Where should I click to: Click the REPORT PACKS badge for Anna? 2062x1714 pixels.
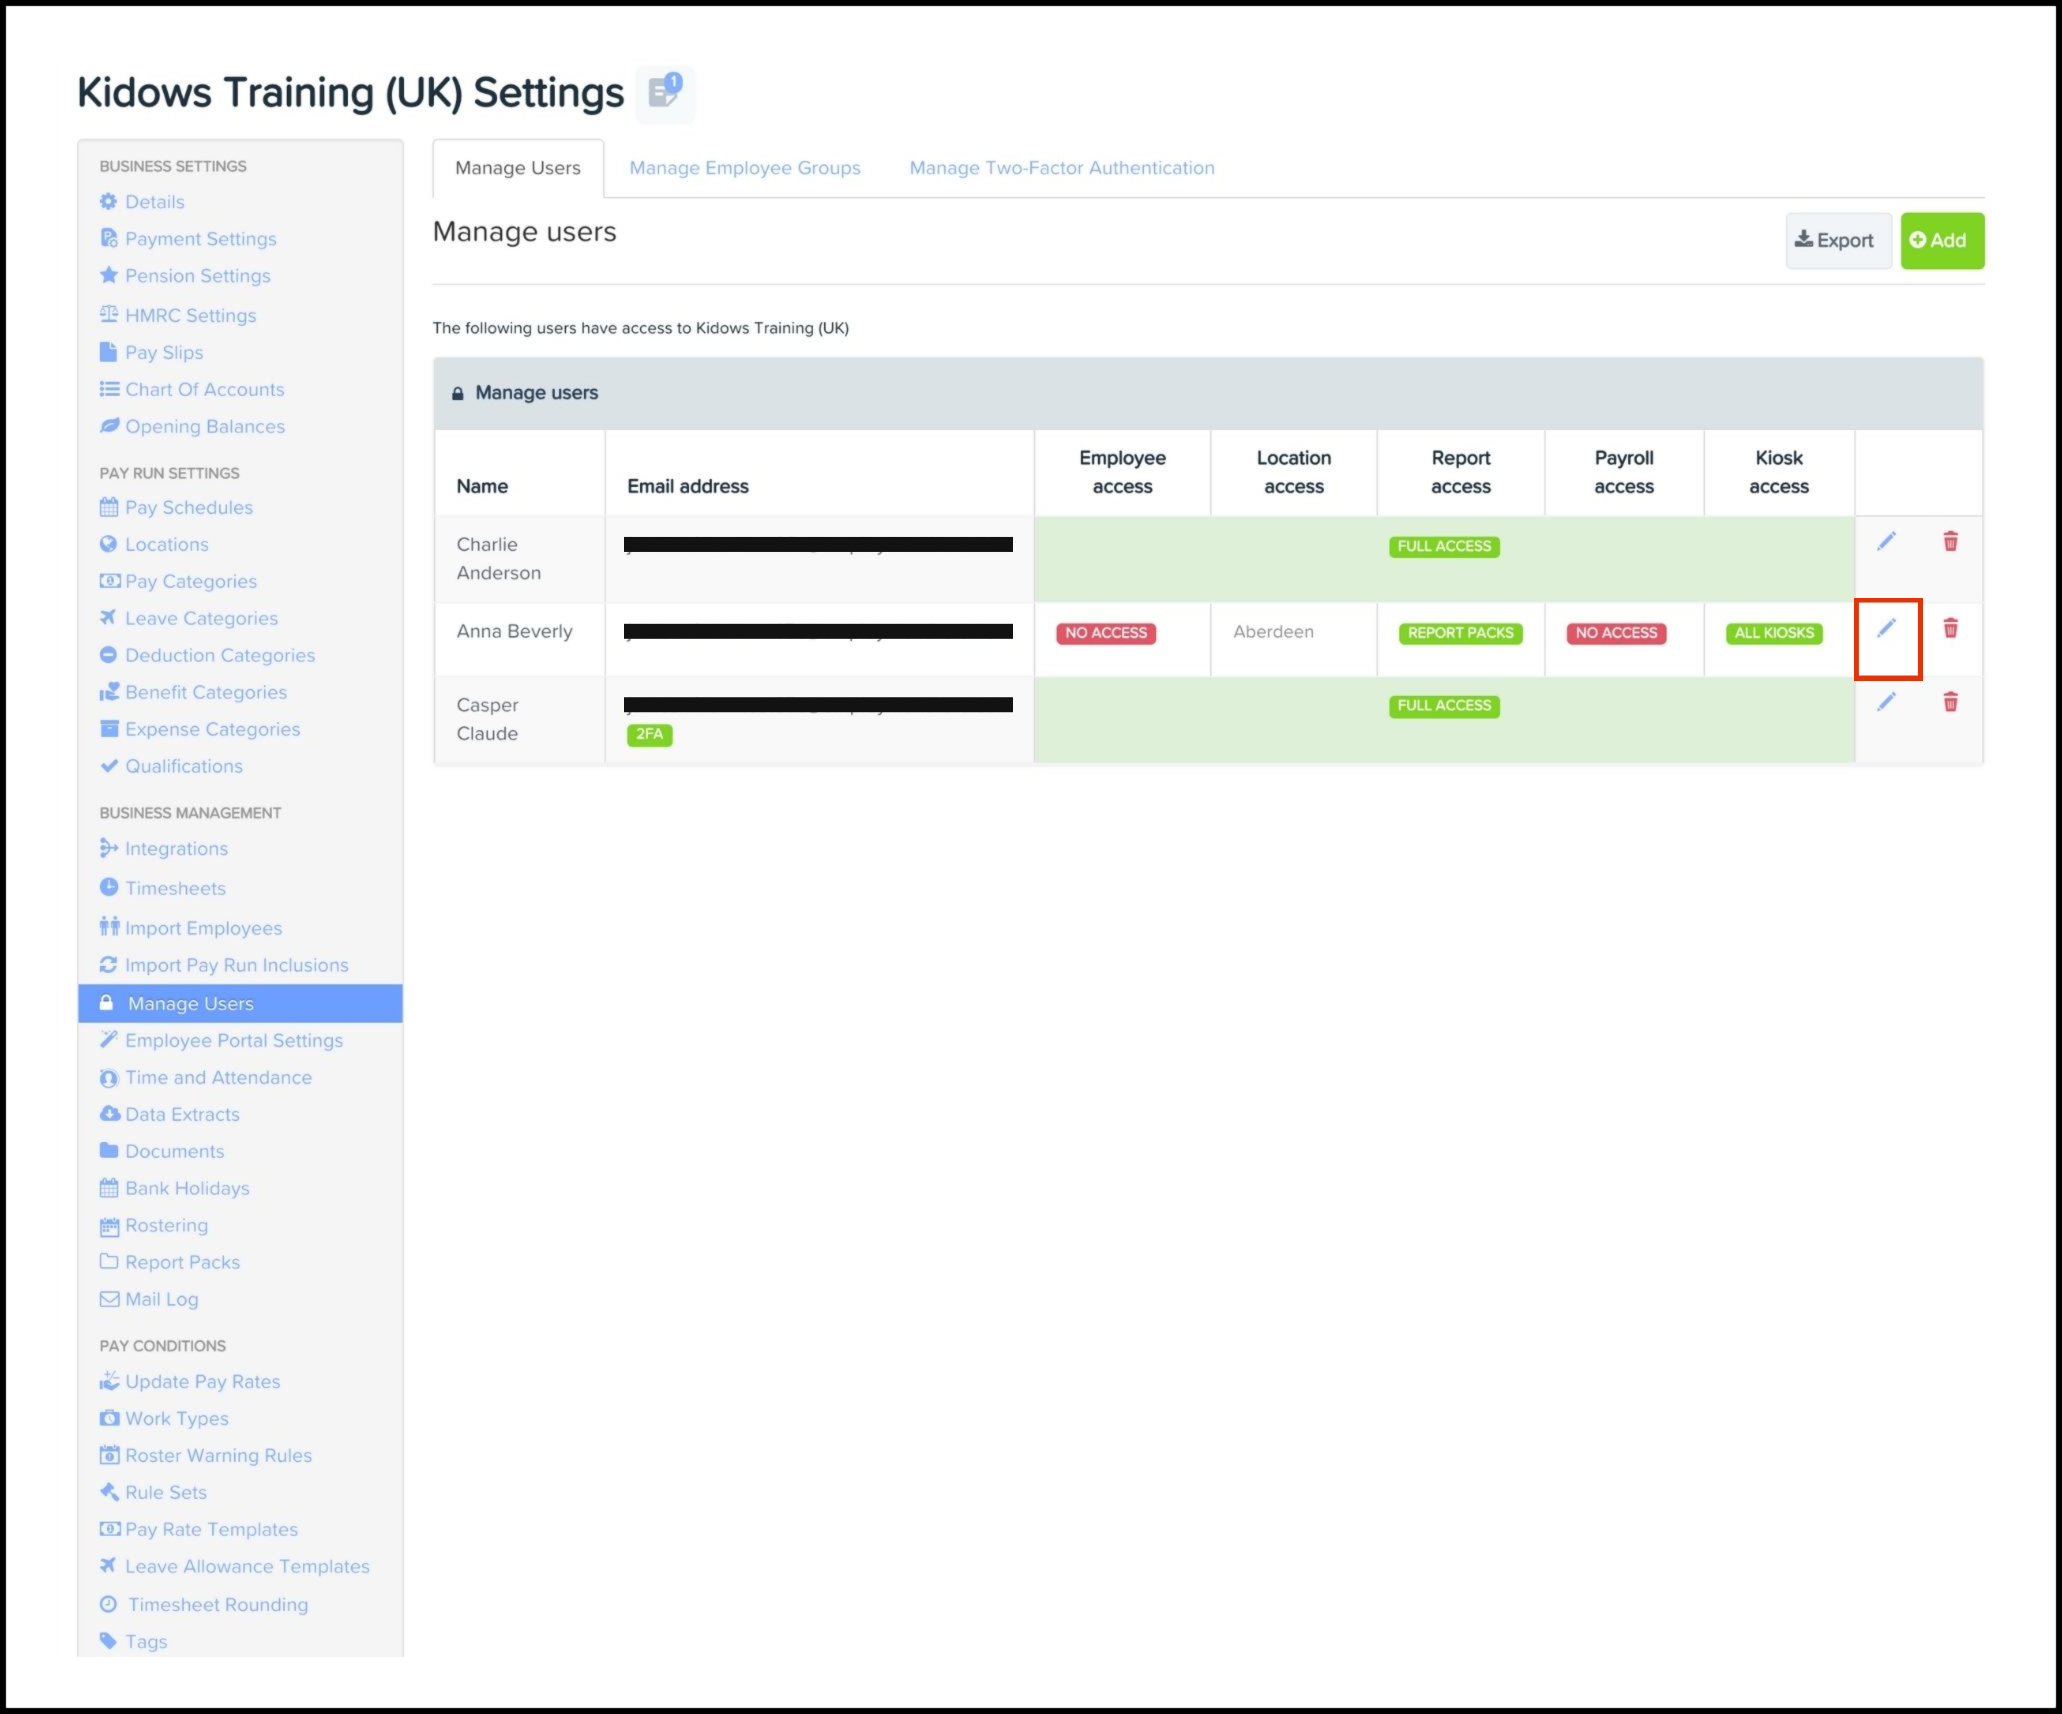[x=1459, y=633]
